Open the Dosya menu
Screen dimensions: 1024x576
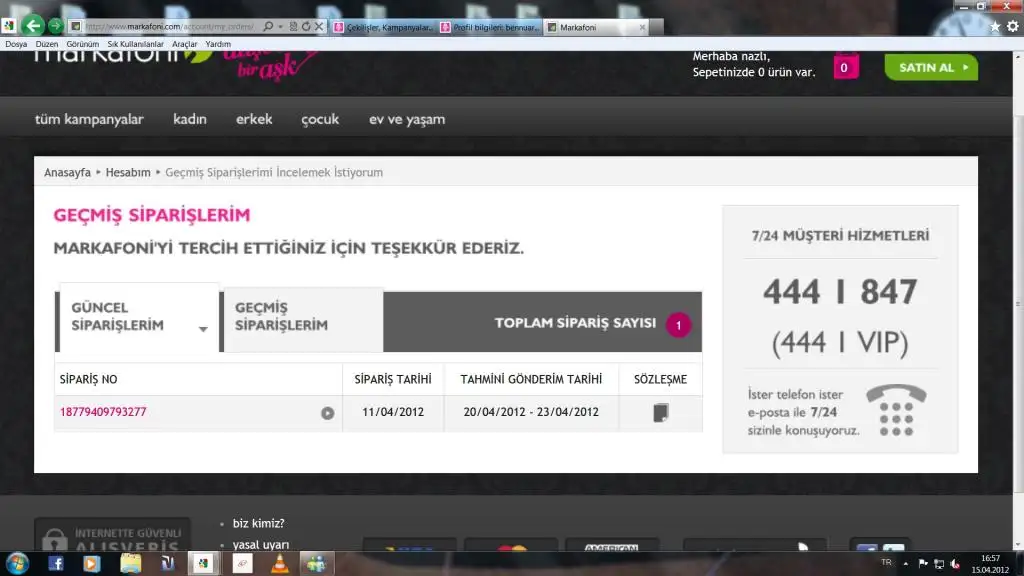pyautogui.click(x=16, y=44)
